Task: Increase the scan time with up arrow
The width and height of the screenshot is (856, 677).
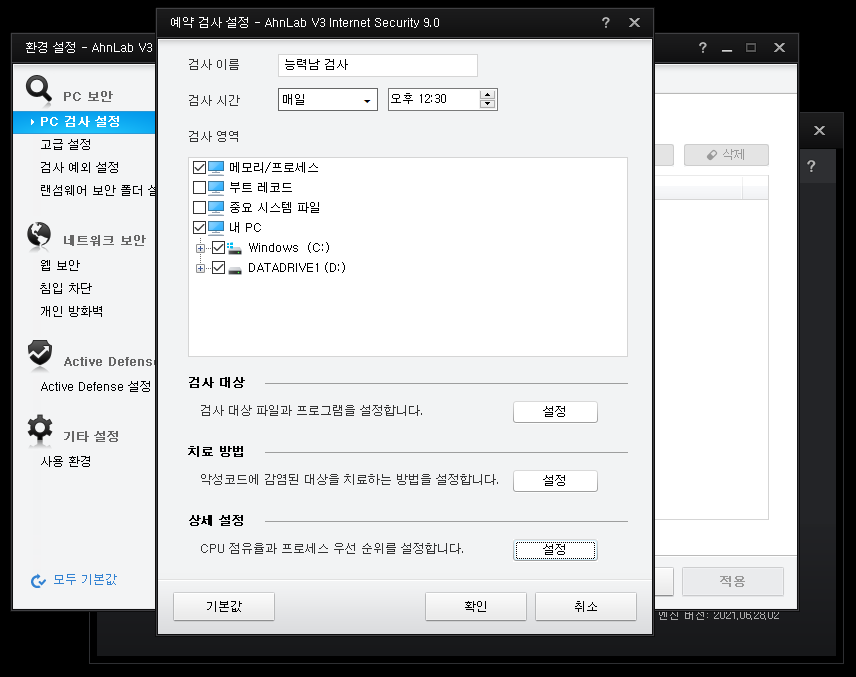Action: click(x=487, y=95)
